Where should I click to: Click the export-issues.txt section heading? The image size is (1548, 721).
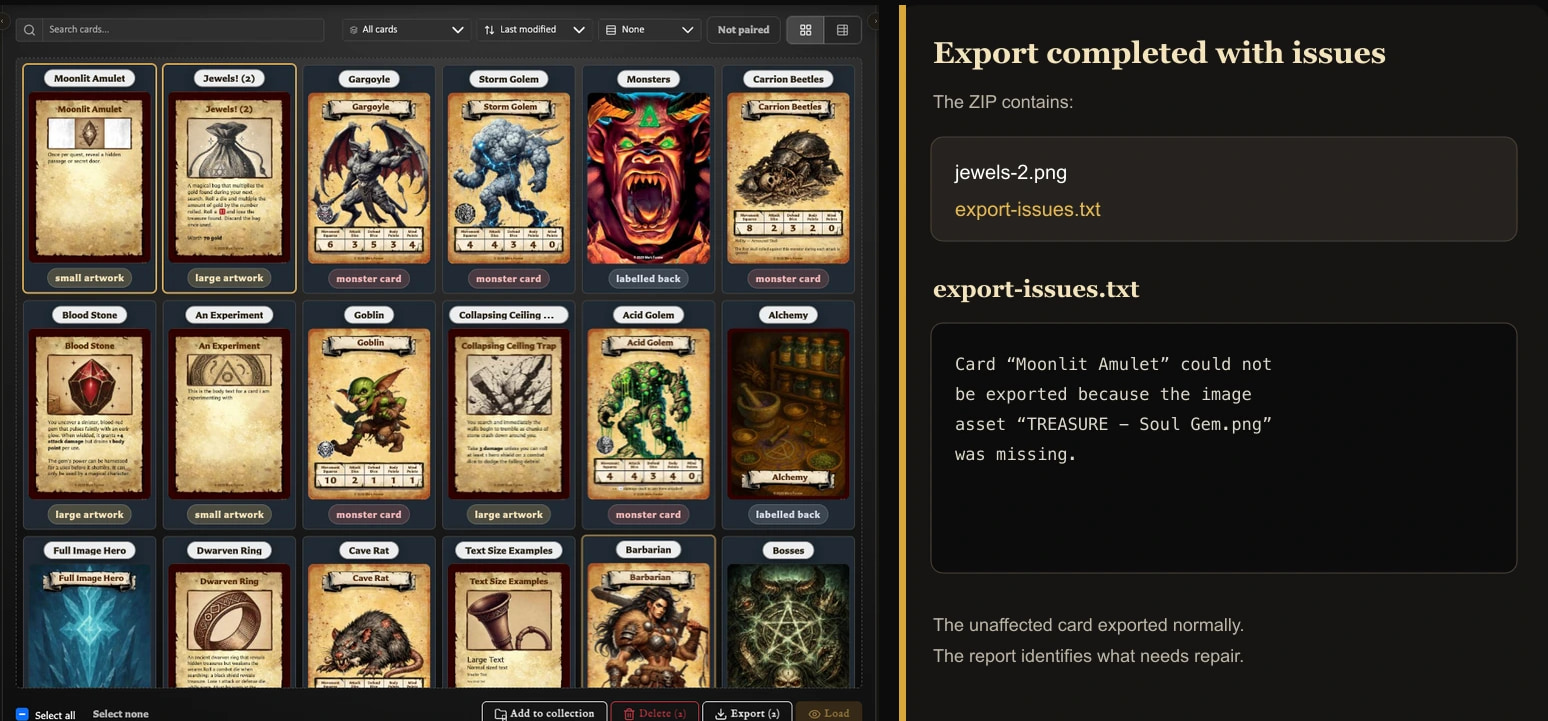[x=1036, y=289]
